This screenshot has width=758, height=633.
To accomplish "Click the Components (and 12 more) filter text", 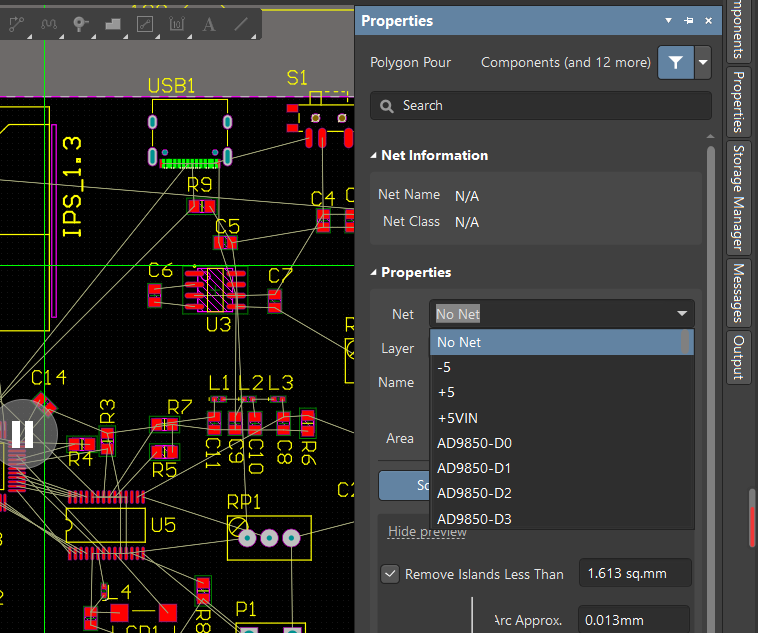I will pos(566,62).
